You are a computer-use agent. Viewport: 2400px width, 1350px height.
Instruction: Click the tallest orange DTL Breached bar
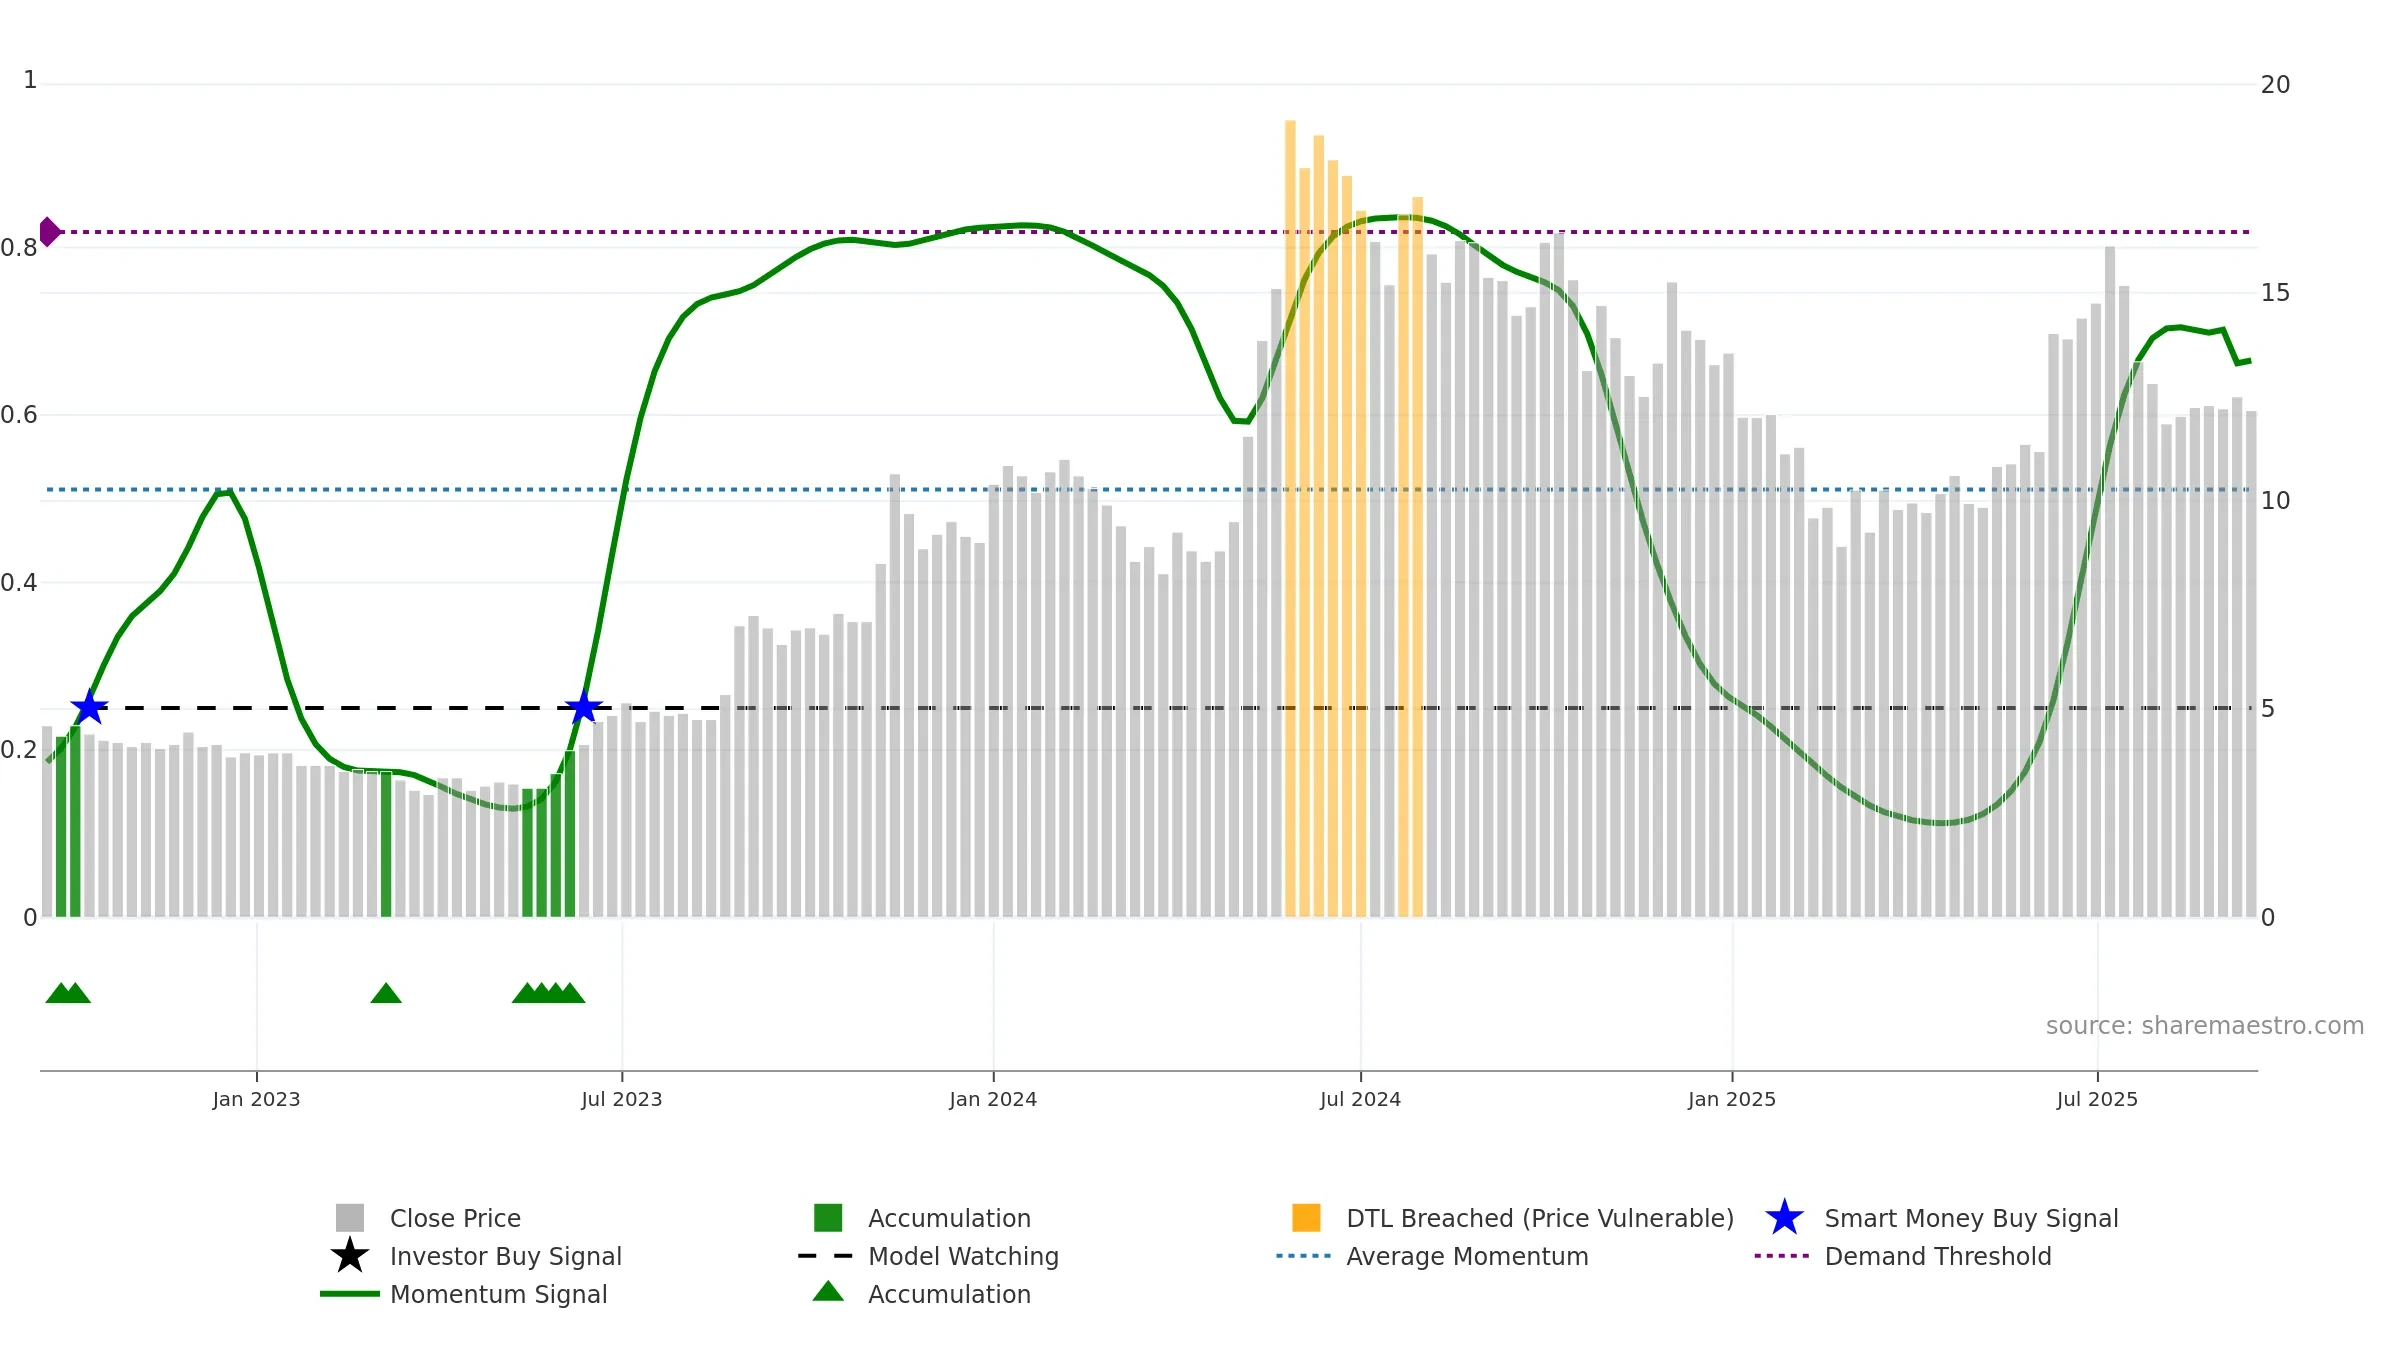click(x=1290, y=518)
